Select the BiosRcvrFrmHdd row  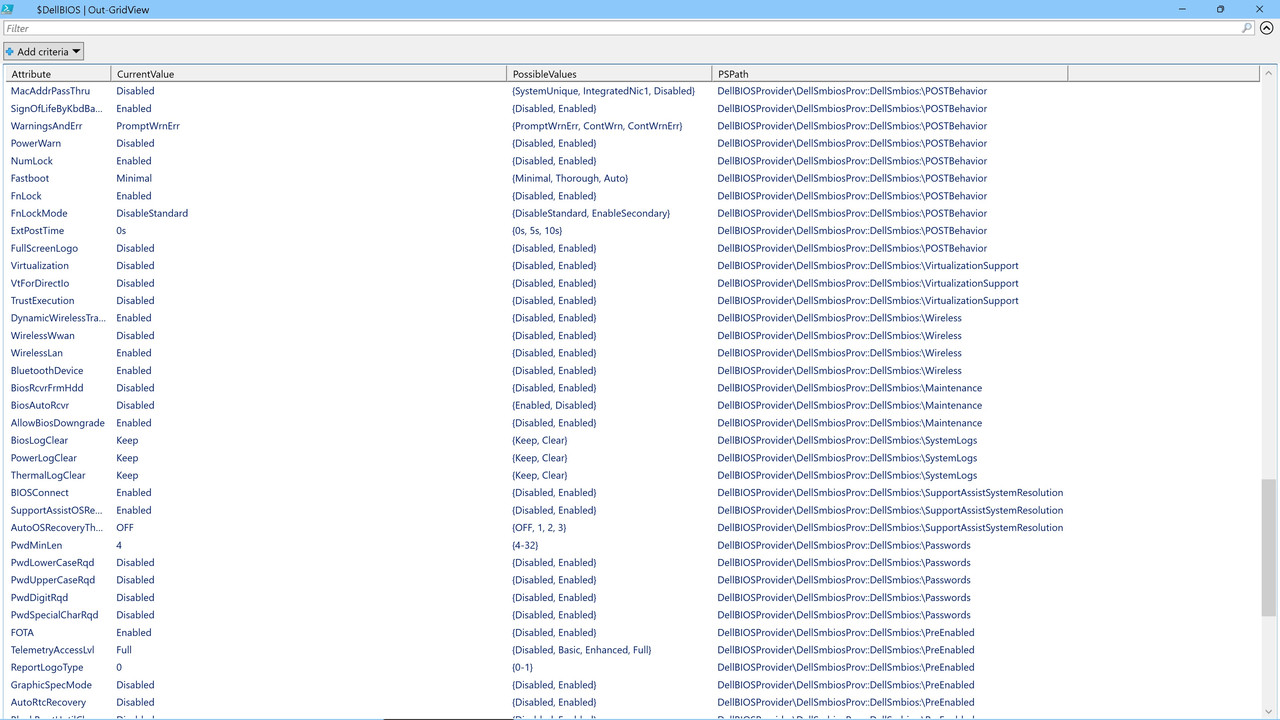[x=632, y=388]
